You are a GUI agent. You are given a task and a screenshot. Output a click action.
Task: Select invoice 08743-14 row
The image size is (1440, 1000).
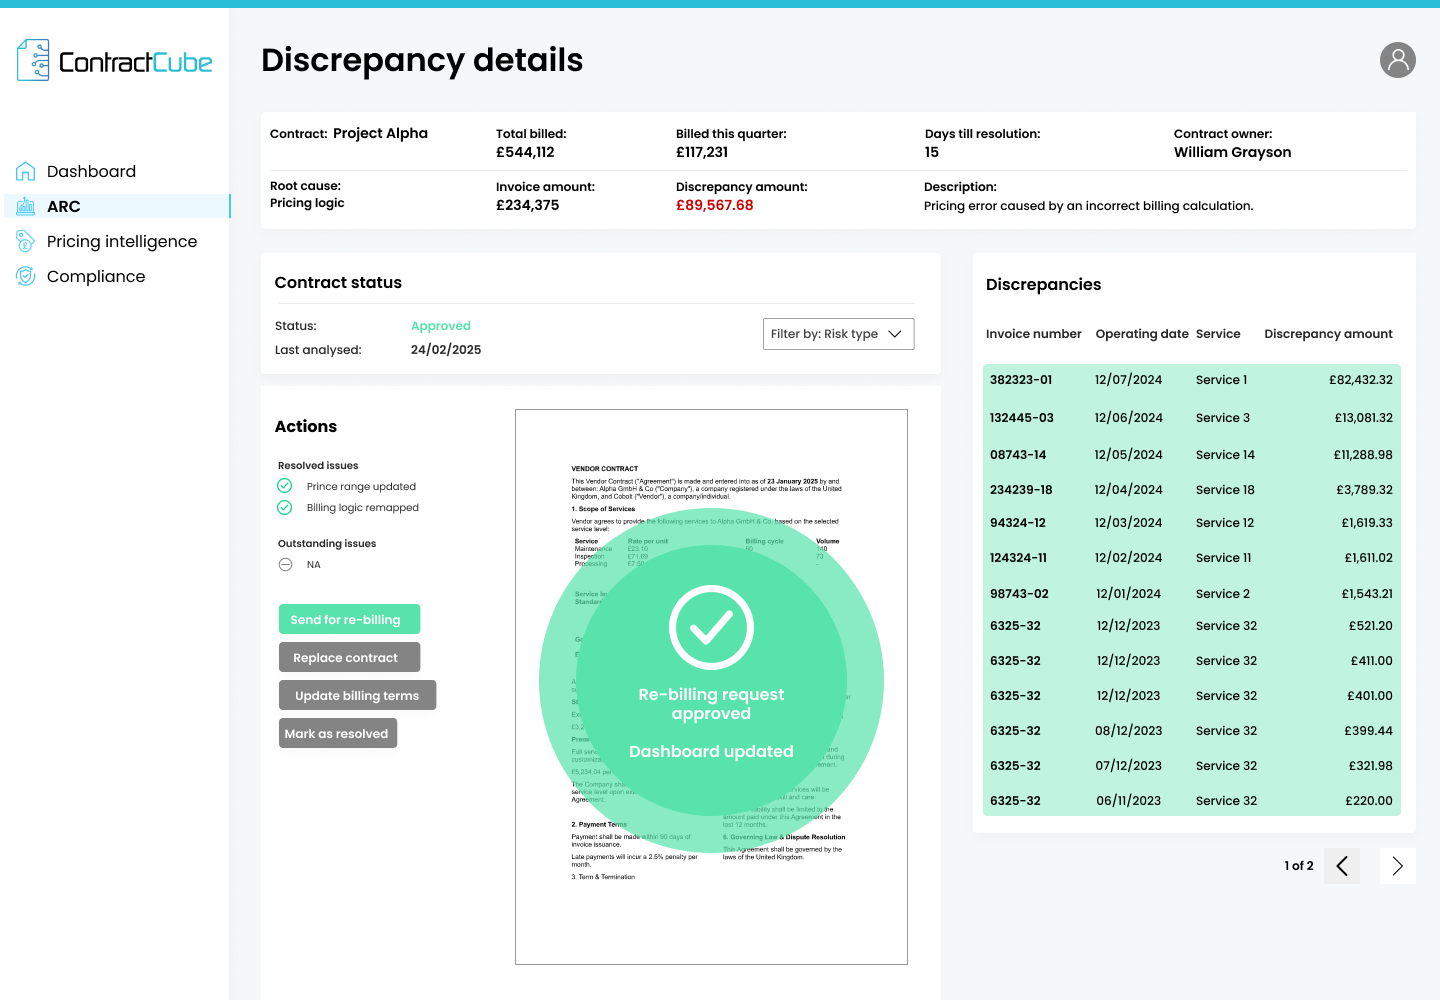click(x=1192, y=455)
